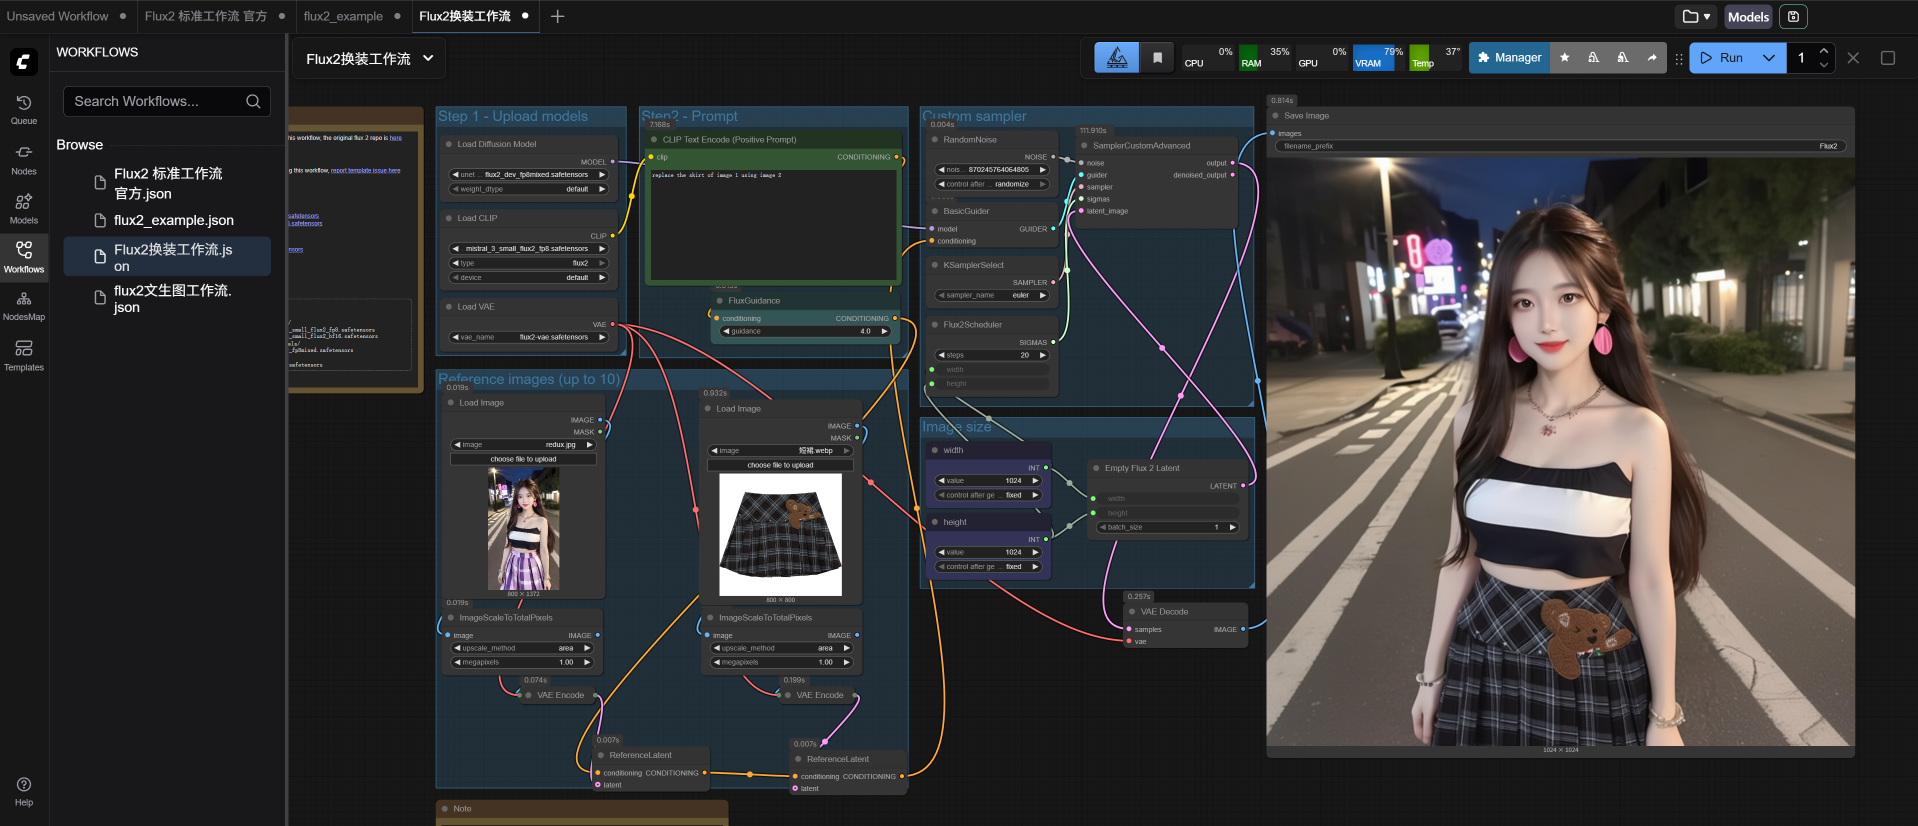The height and width of the screenshot is (826, 1918).
Task: Toggle the collapse dot on Load Diffusion Model node
Action: click(449, 144)
